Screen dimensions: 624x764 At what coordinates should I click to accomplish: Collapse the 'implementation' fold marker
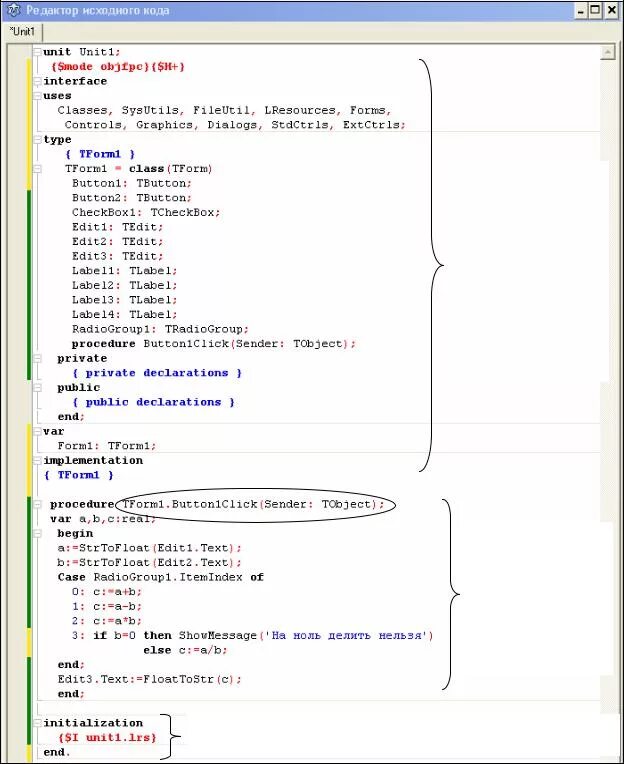[x=37, y=460]
